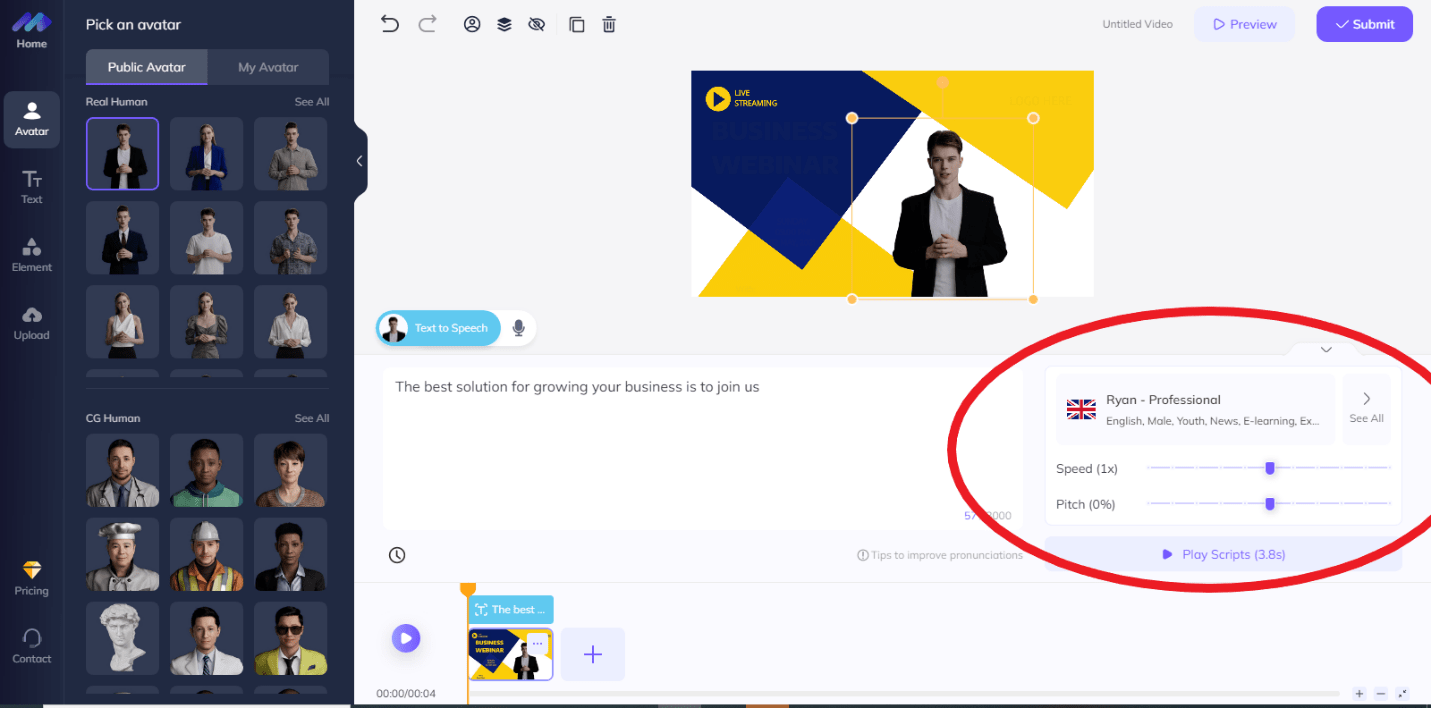Select the CG doctor avatar with stethoscope
This screenshot has width=1431, height=708.
(122, 470)
